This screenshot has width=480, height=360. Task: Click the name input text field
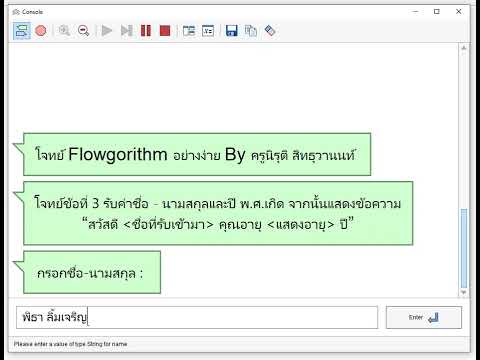[x=197, y=317]
